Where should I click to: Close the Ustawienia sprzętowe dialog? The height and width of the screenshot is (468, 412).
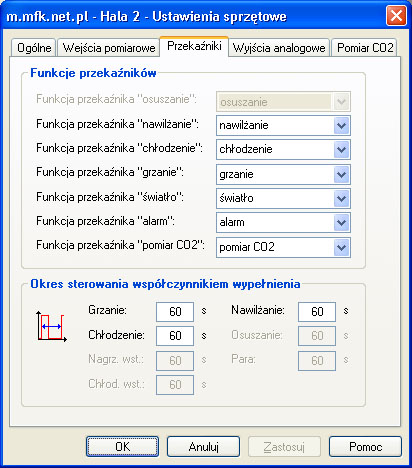[396, 16]
